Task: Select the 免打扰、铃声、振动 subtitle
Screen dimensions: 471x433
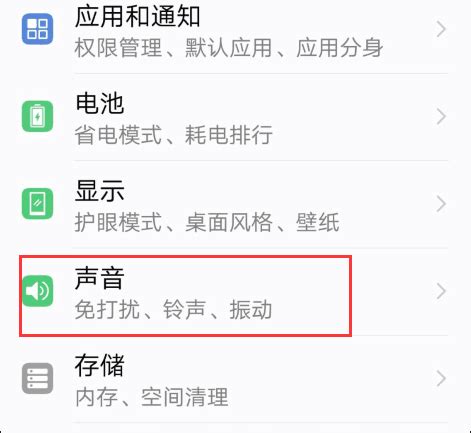Action: pyautogui.click(x=173, y=310)
